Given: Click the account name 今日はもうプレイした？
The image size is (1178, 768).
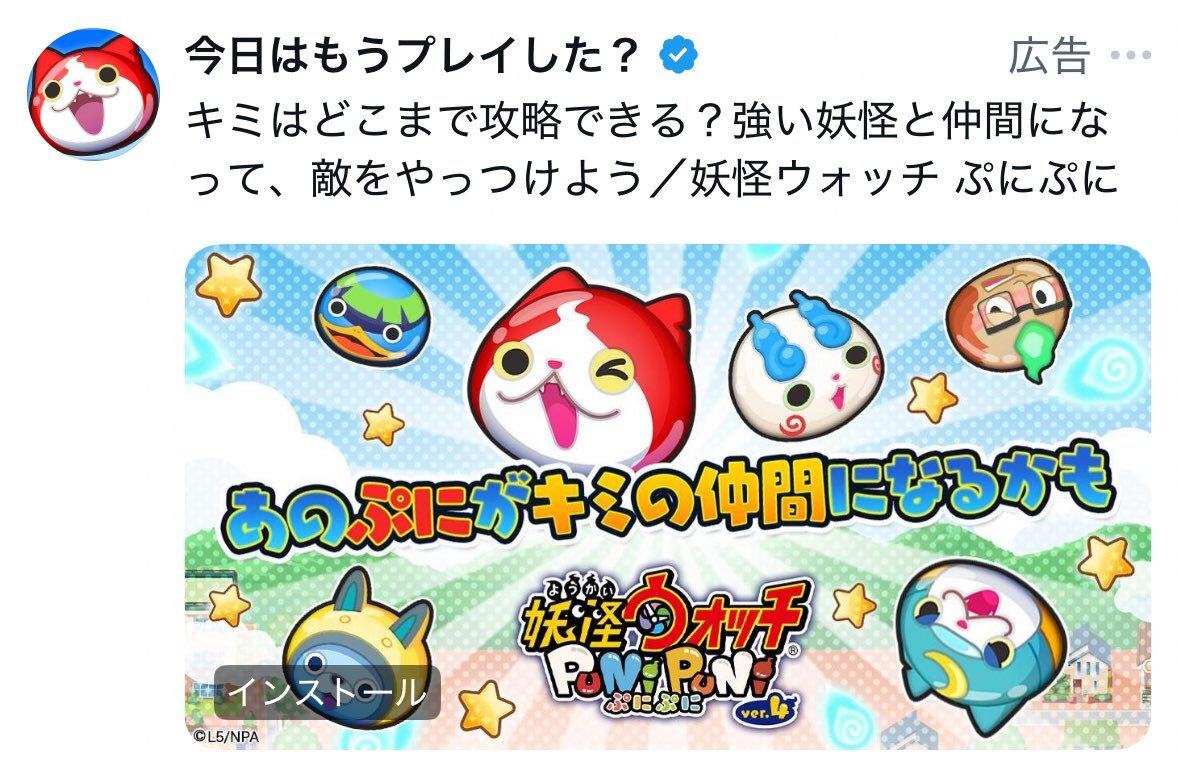Looking at the screenshot, I should pyautogui.click(x=412, y=55).
